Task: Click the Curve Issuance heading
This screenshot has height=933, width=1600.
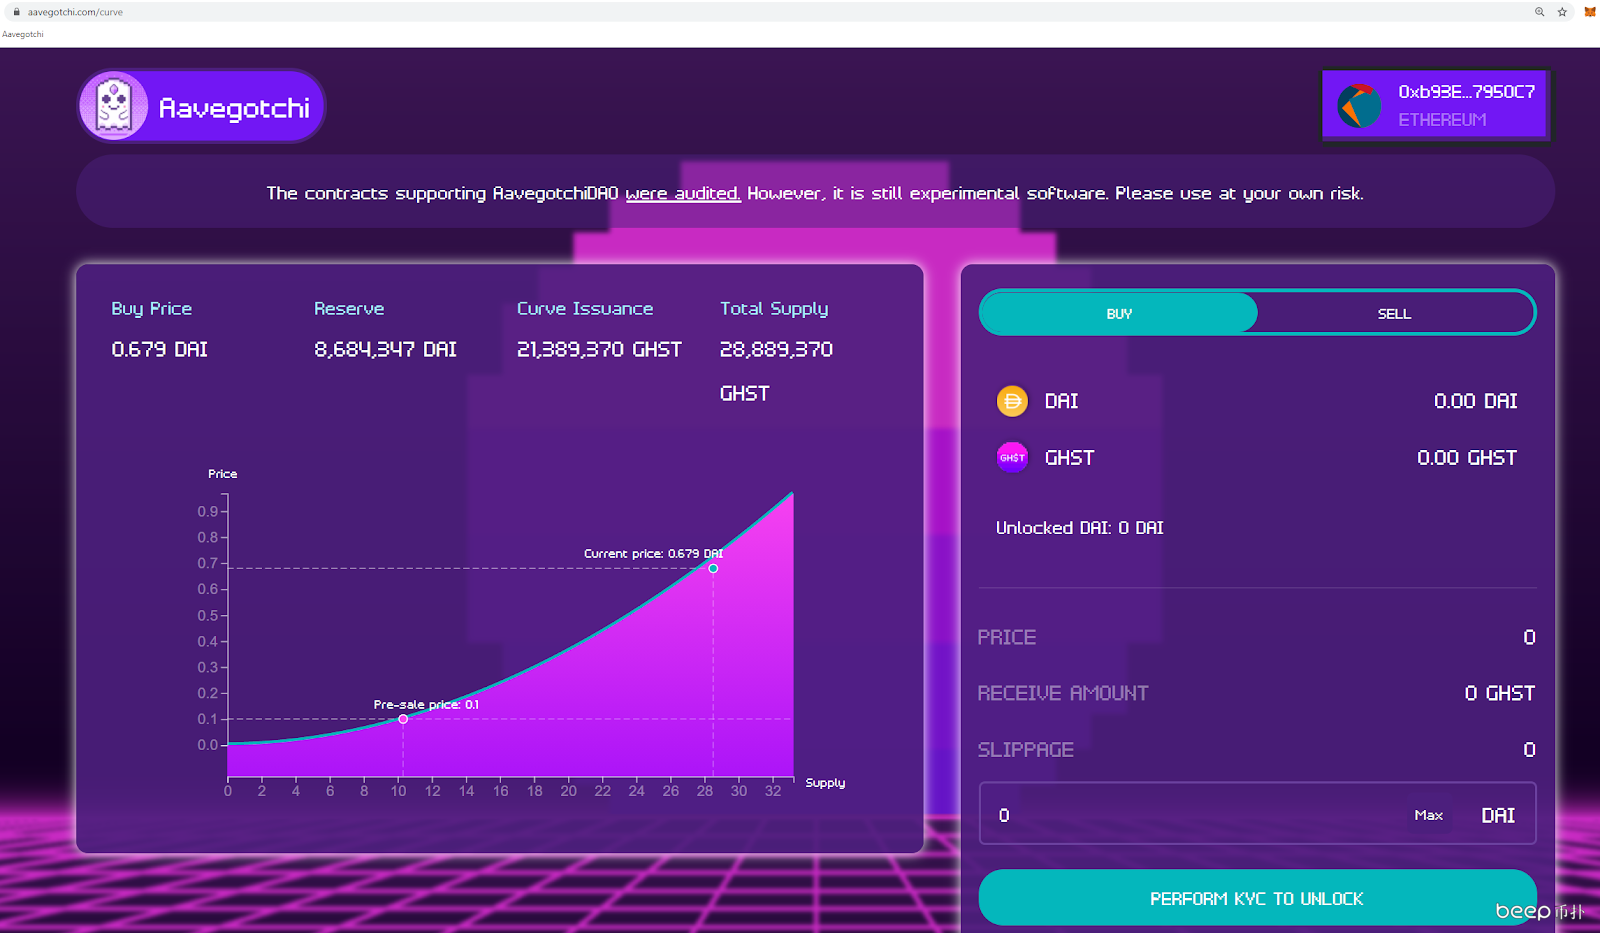Action: pos(585,308)
